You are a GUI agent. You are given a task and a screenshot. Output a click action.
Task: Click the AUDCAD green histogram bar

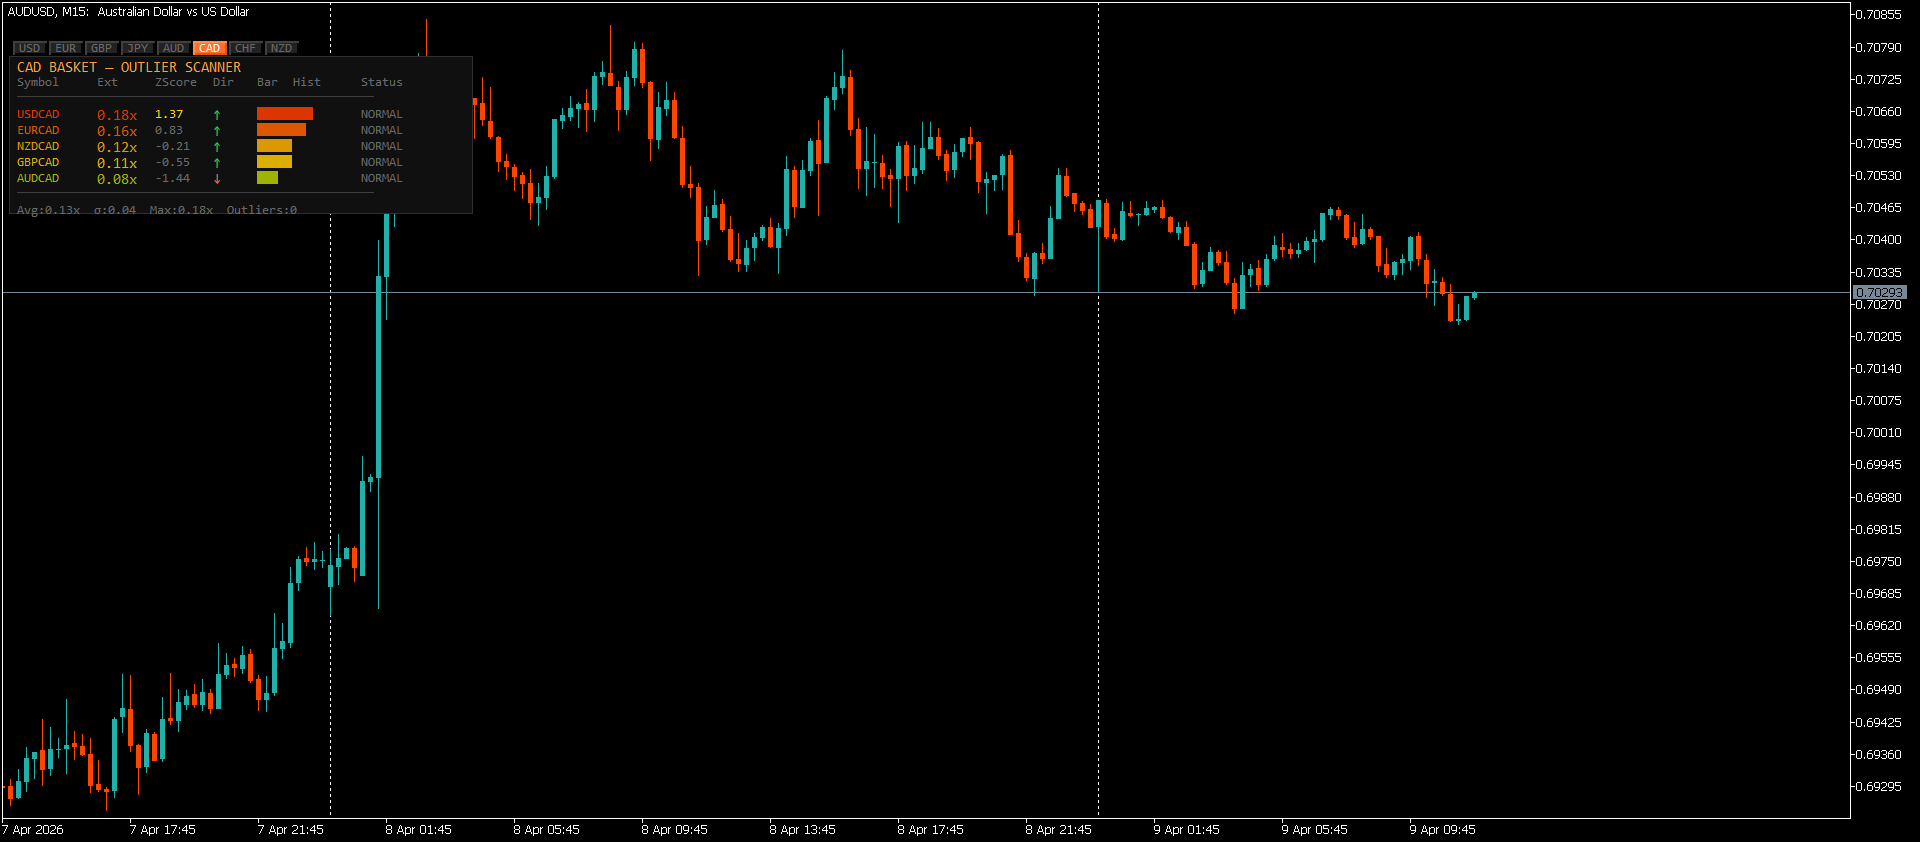click(x=267, y=178)
